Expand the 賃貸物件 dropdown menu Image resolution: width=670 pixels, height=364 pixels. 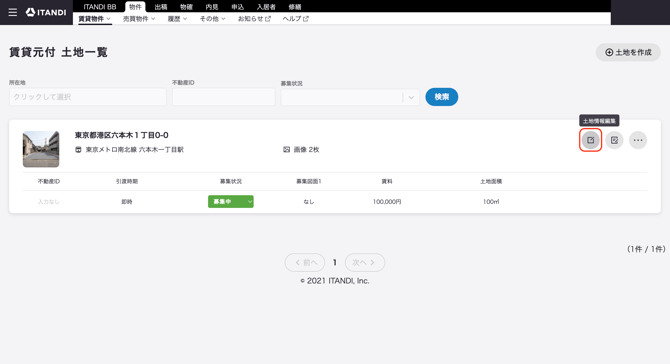[x=94, y=19]
